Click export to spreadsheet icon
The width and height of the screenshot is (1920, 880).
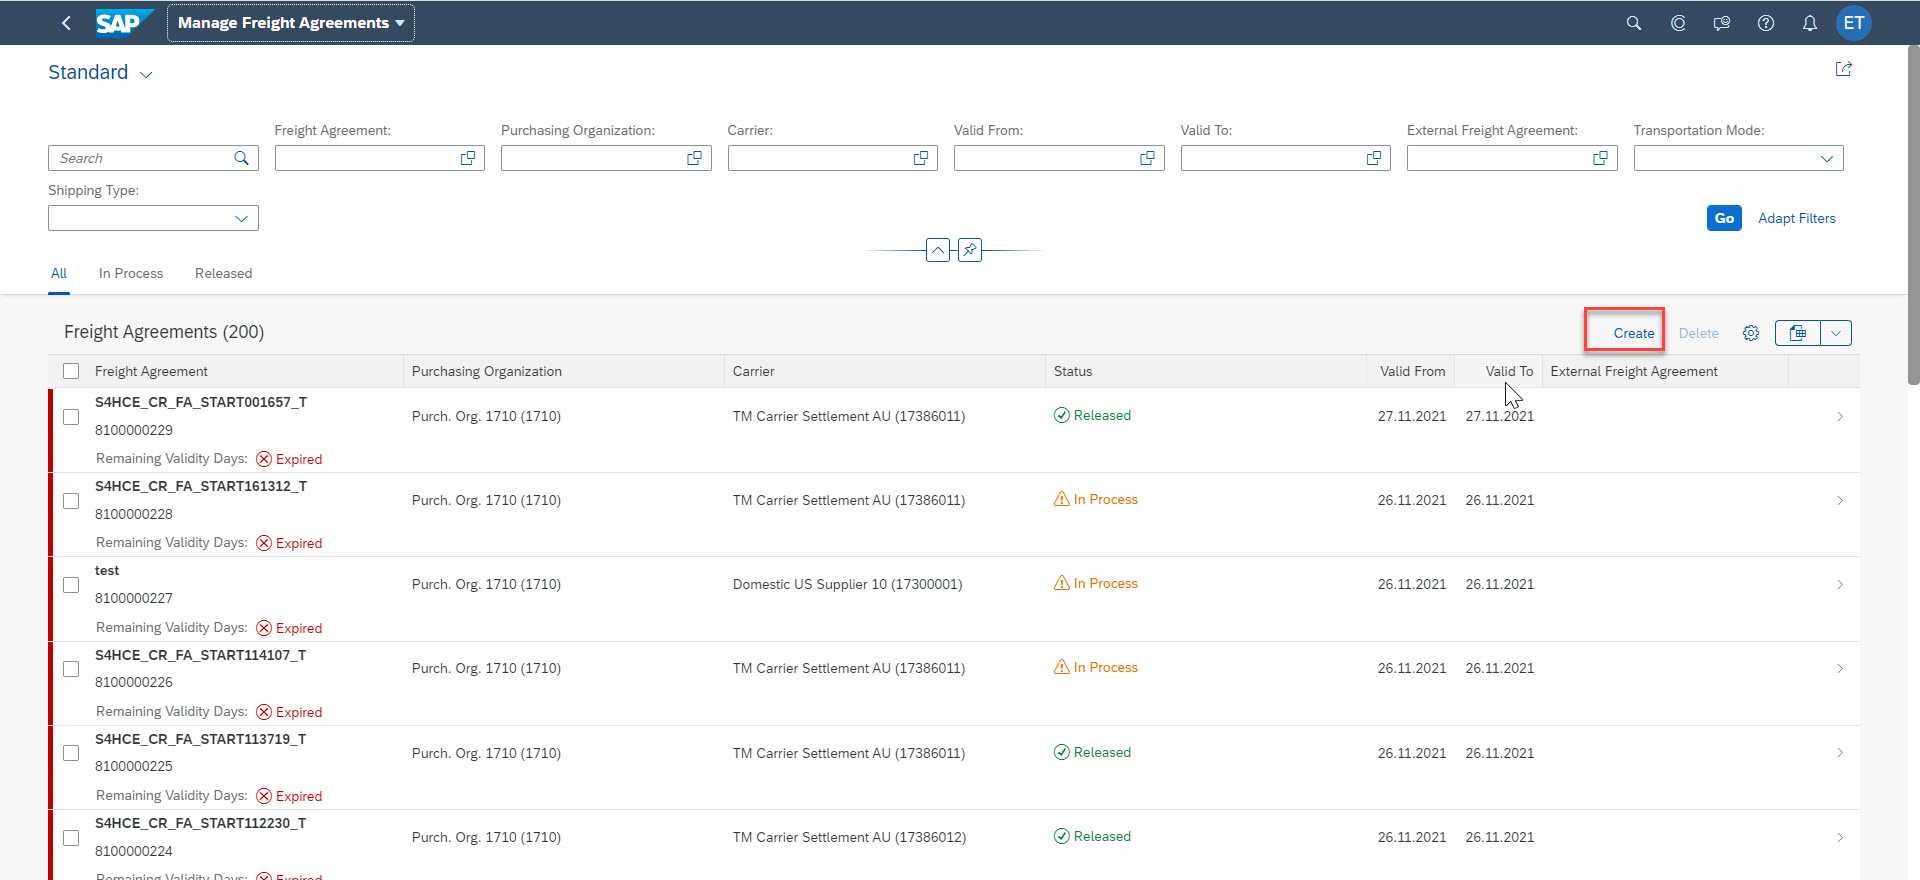(1797, 333)
